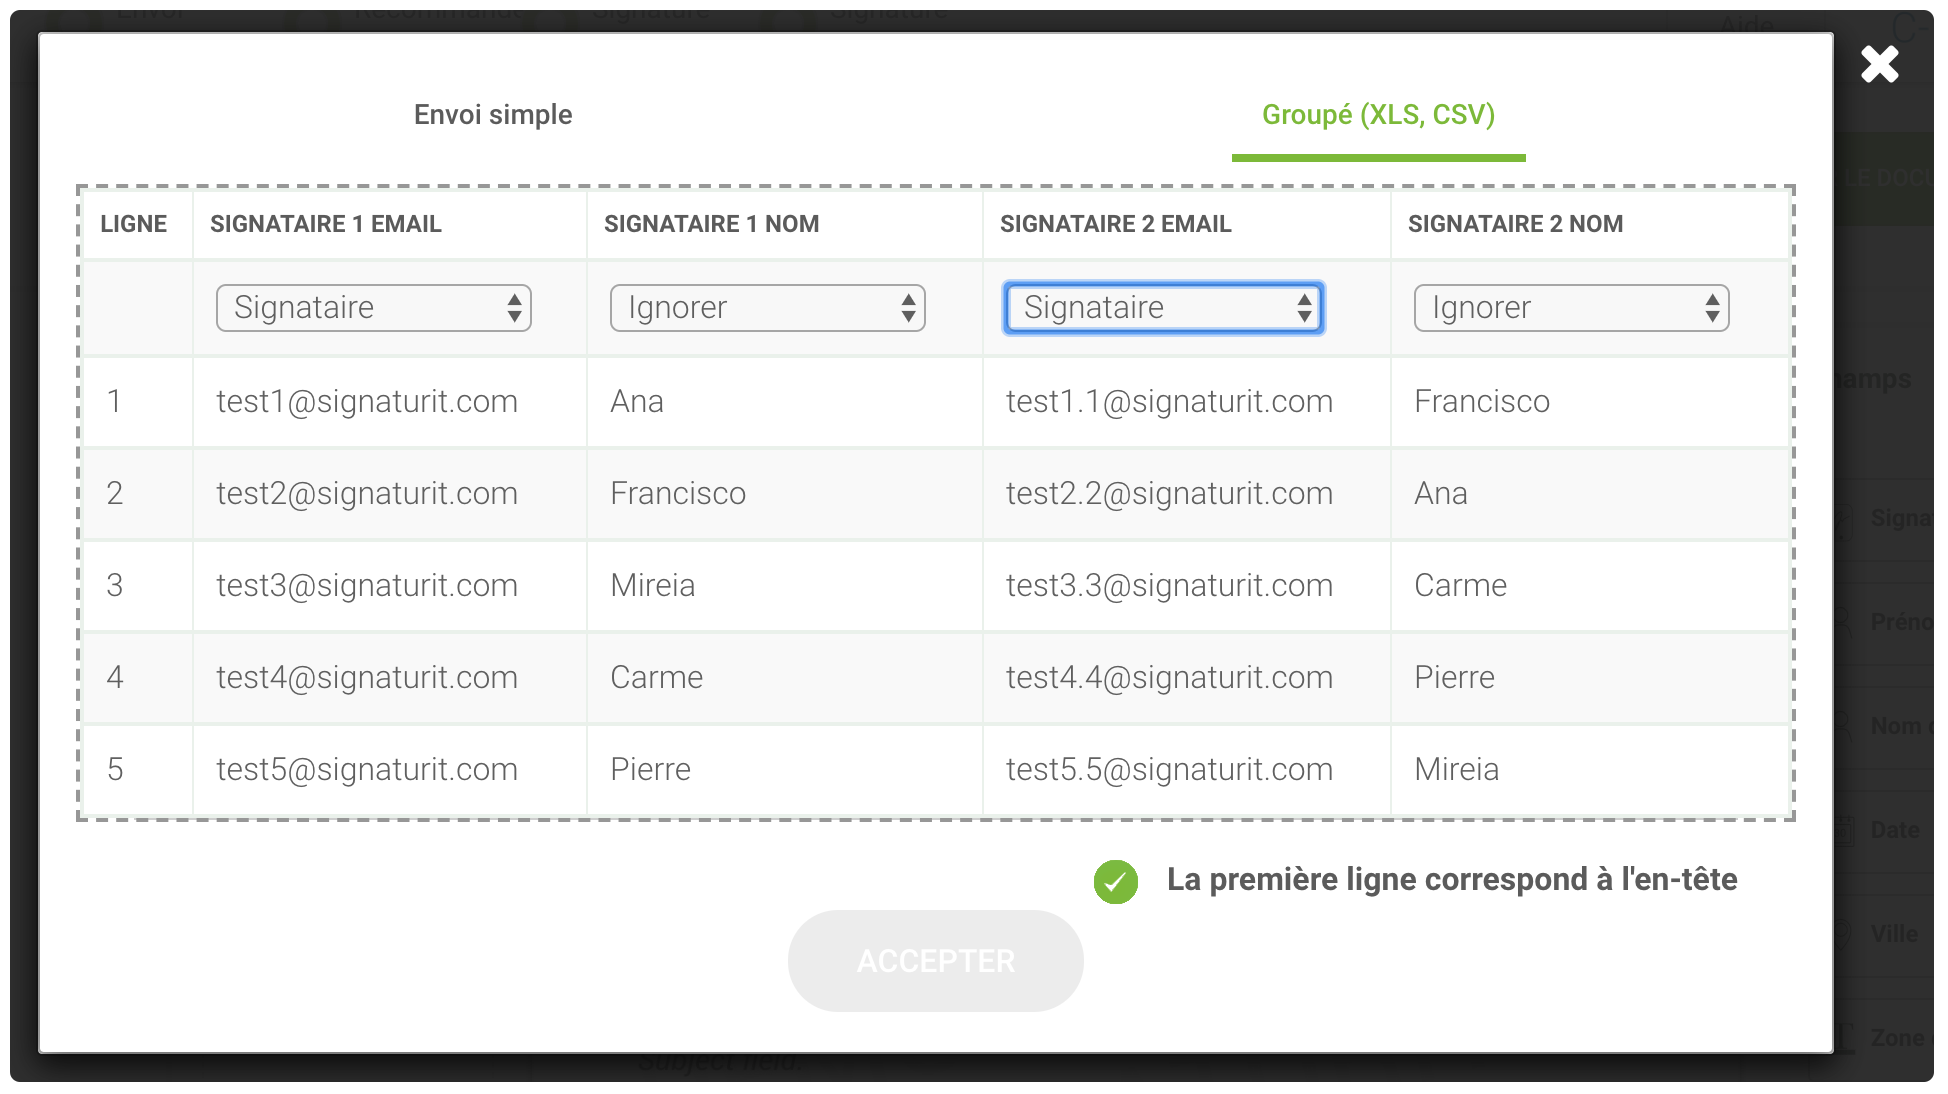
Task: Click Pierre in the Signataire 2 Nom column
Action: coord(1455,678)
